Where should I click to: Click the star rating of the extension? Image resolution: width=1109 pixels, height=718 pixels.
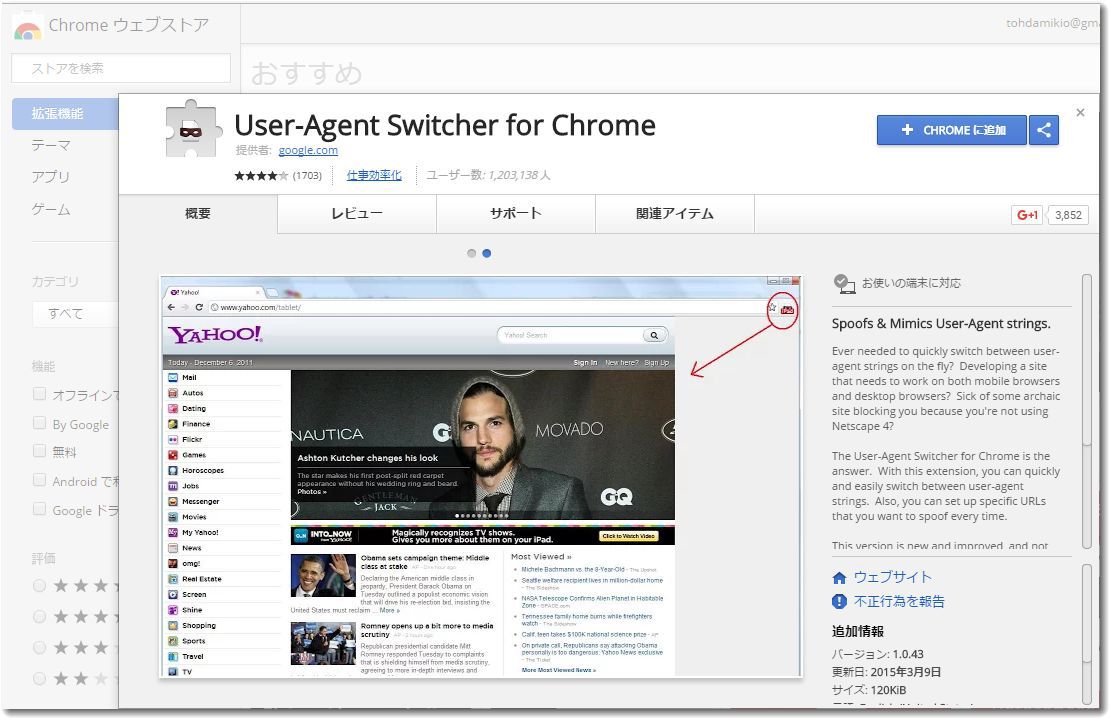[x=261, y=175]
